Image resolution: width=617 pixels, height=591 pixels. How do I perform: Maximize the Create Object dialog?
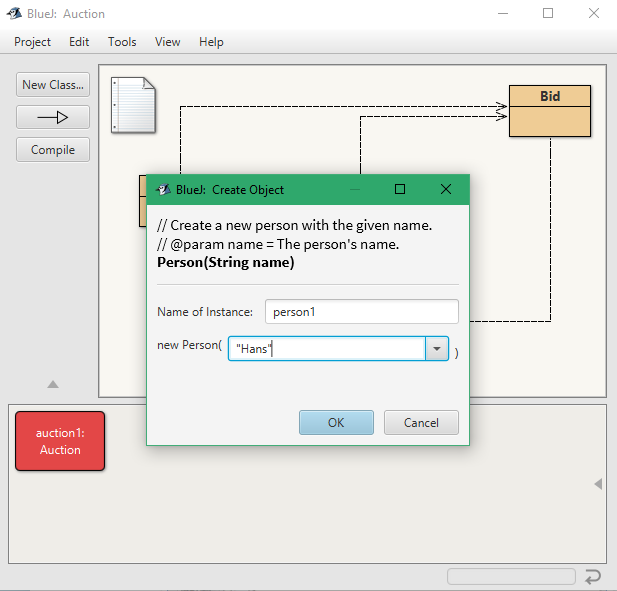tap(400, 189)
